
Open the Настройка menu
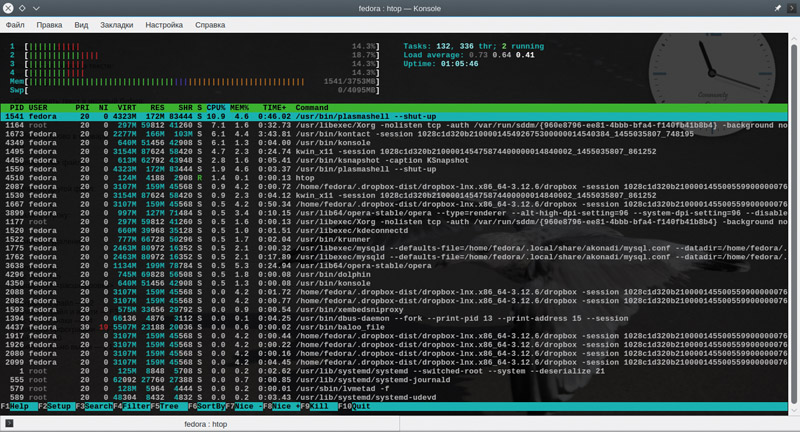click(x=164, y=24)
